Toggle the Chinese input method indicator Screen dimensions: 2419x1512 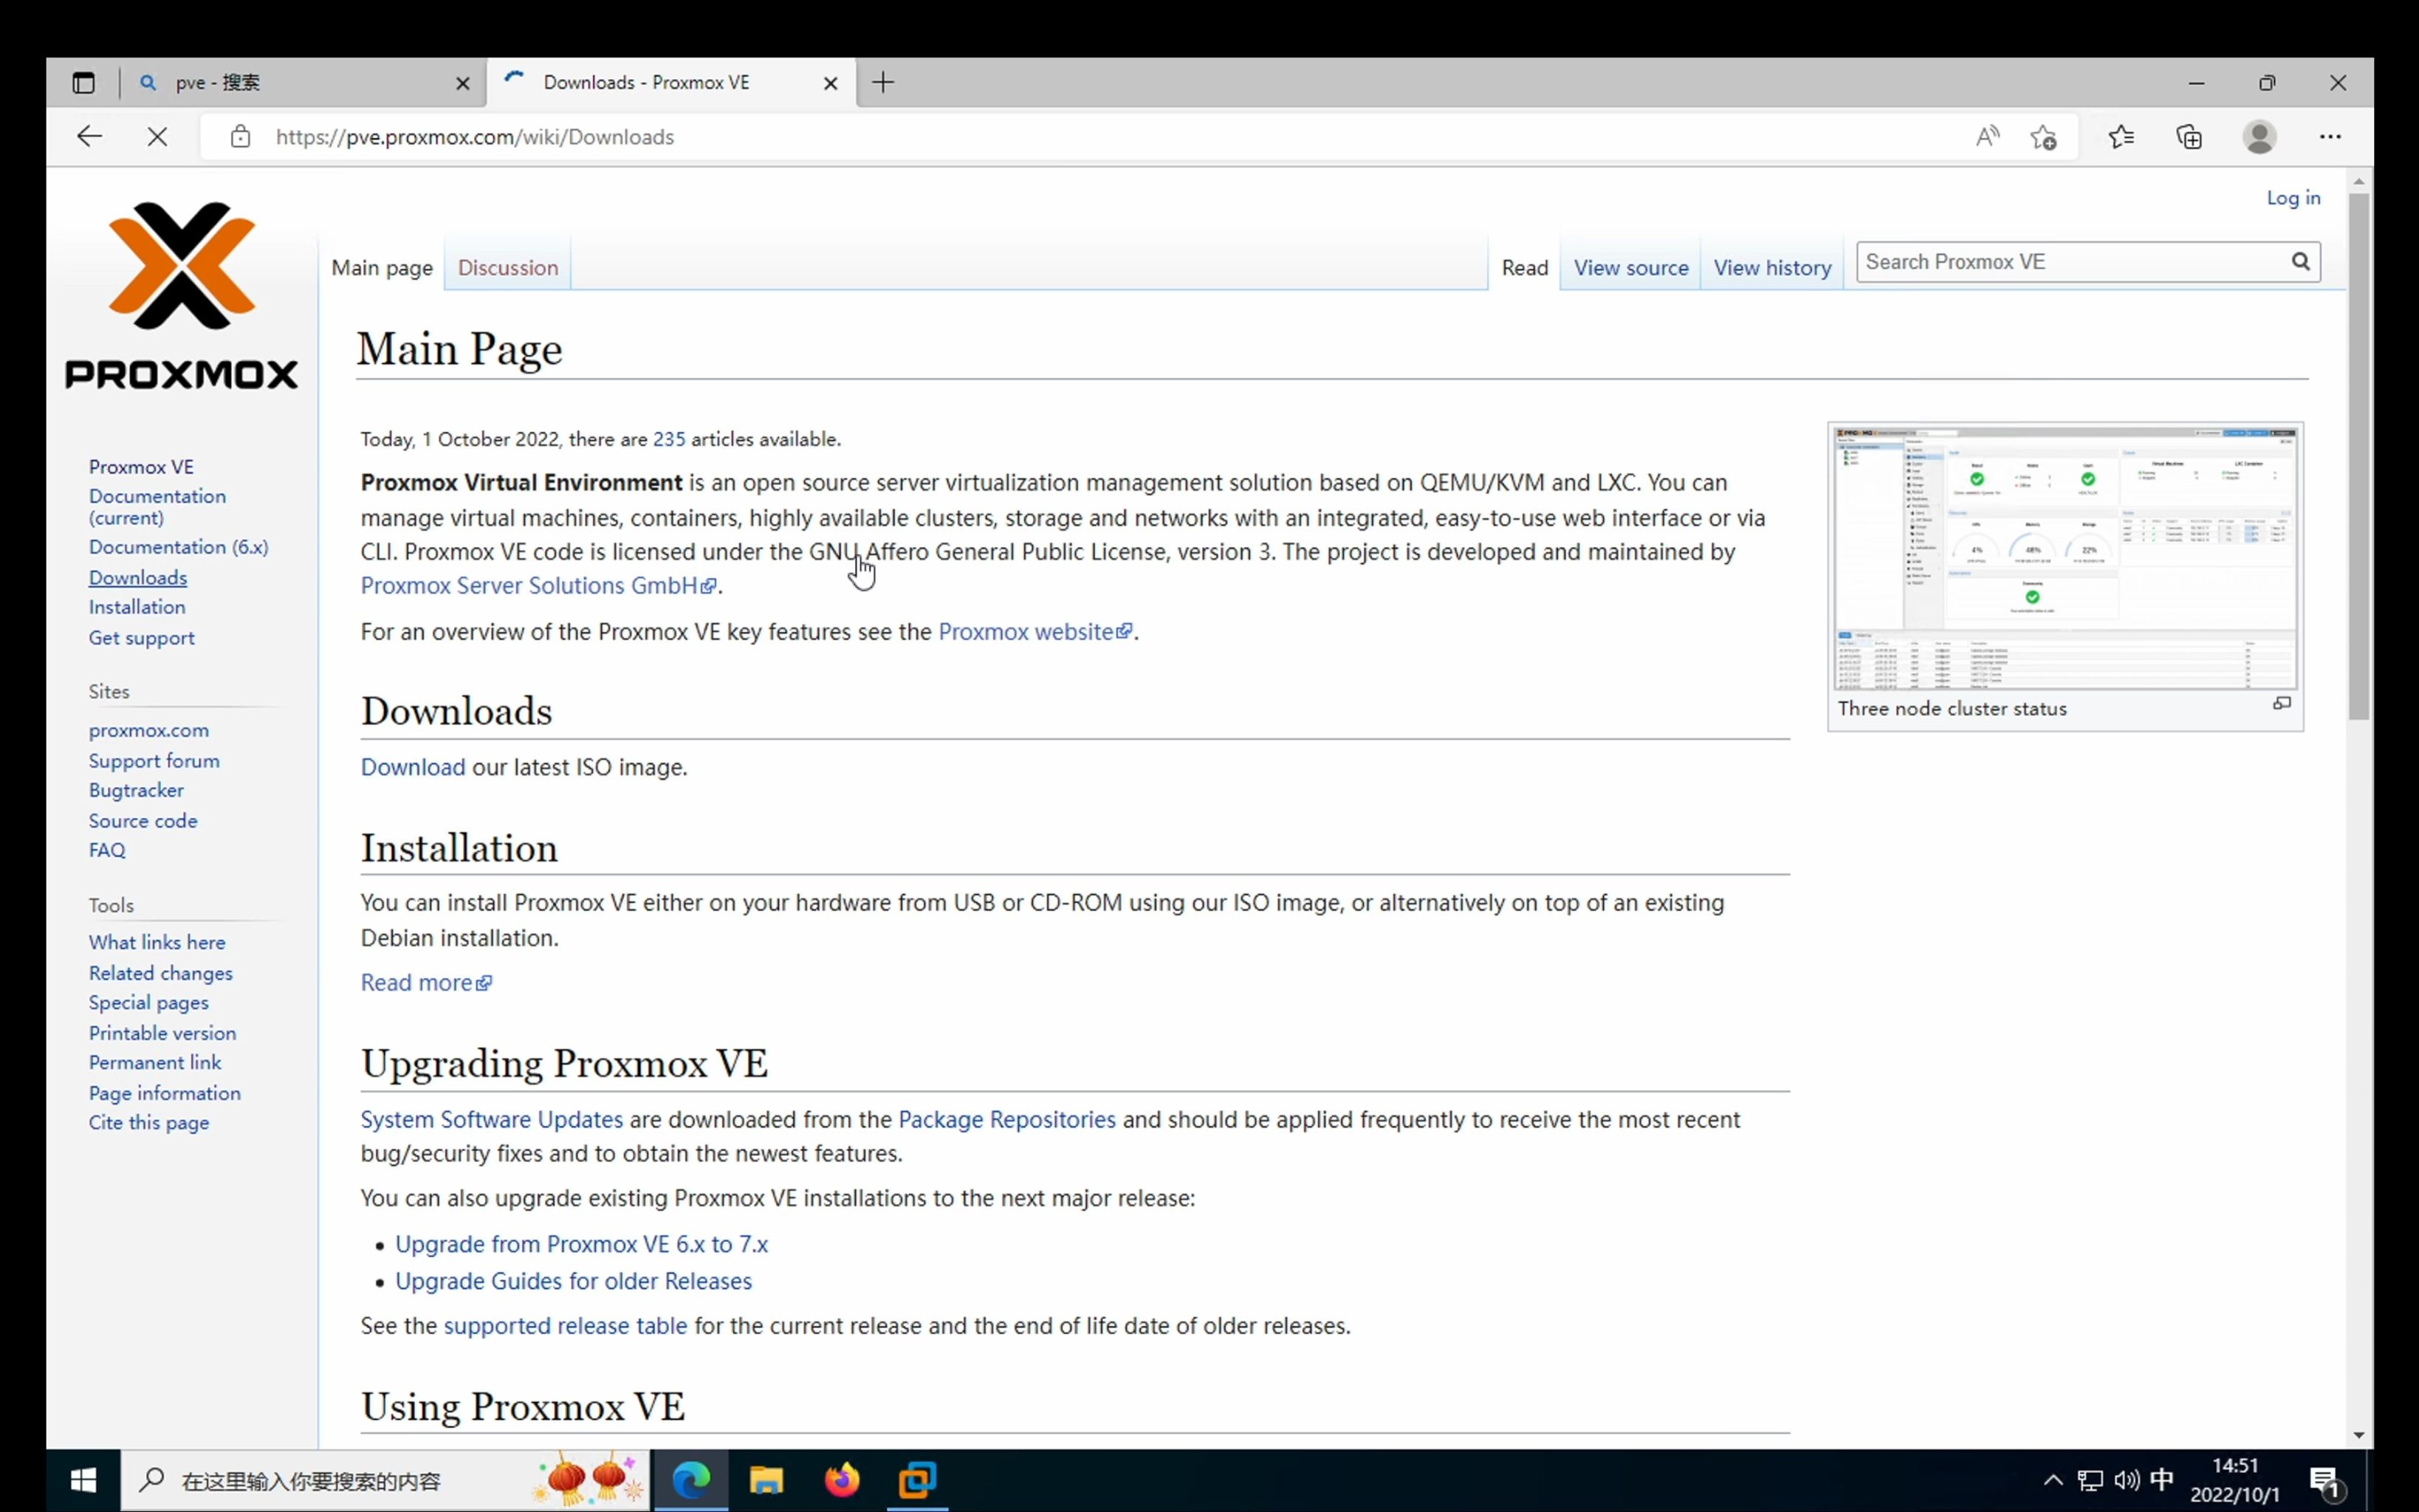2161,1479
